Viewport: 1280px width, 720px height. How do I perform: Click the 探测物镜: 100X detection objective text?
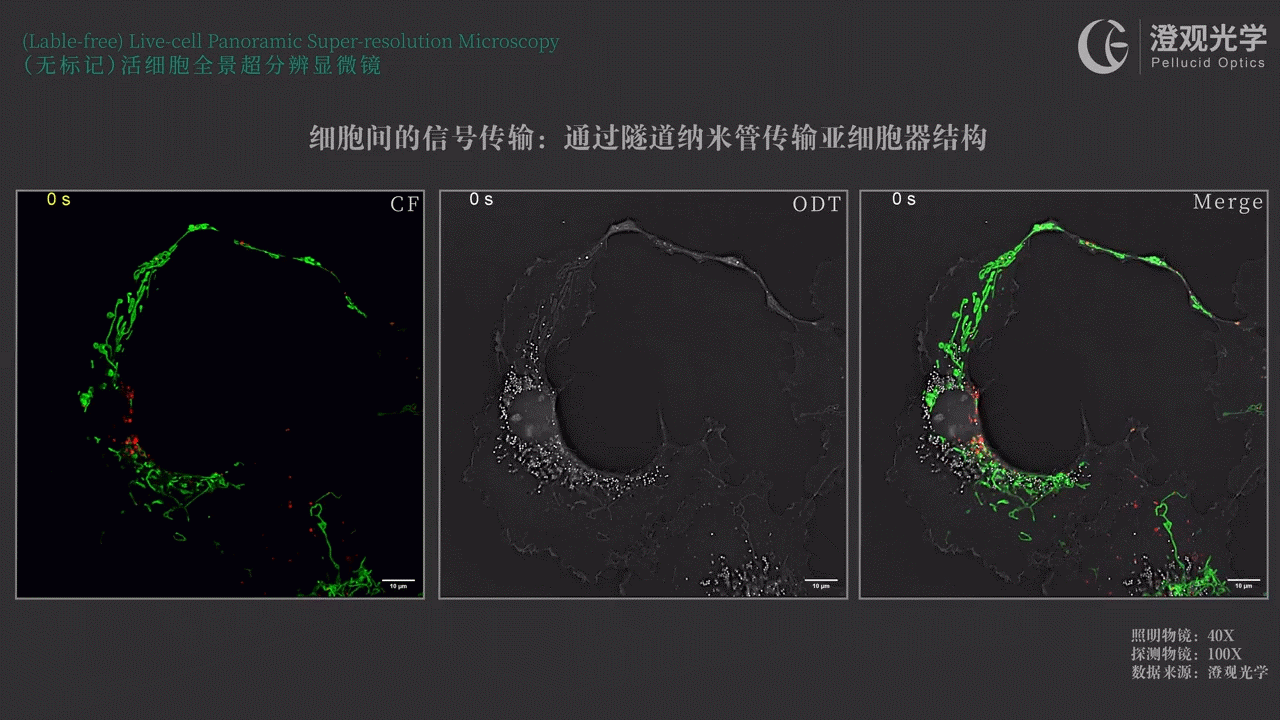click(x=1186, y=654)
